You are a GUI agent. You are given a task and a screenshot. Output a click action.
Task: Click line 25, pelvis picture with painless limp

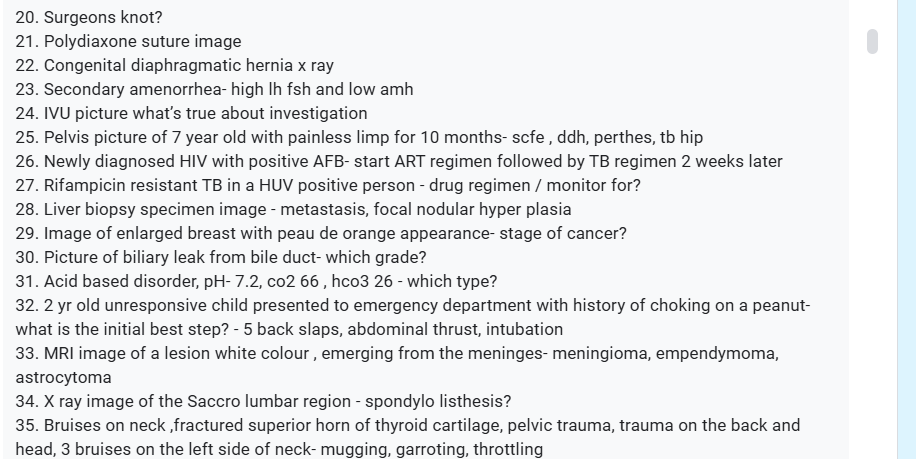coord(359,137)
